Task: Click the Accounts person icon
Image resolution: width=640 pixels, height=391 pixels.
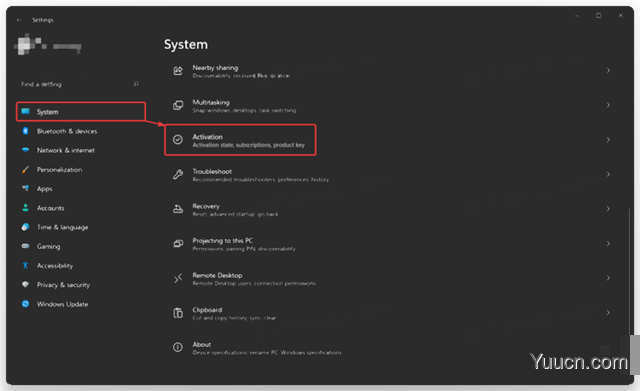Action: 25,208
